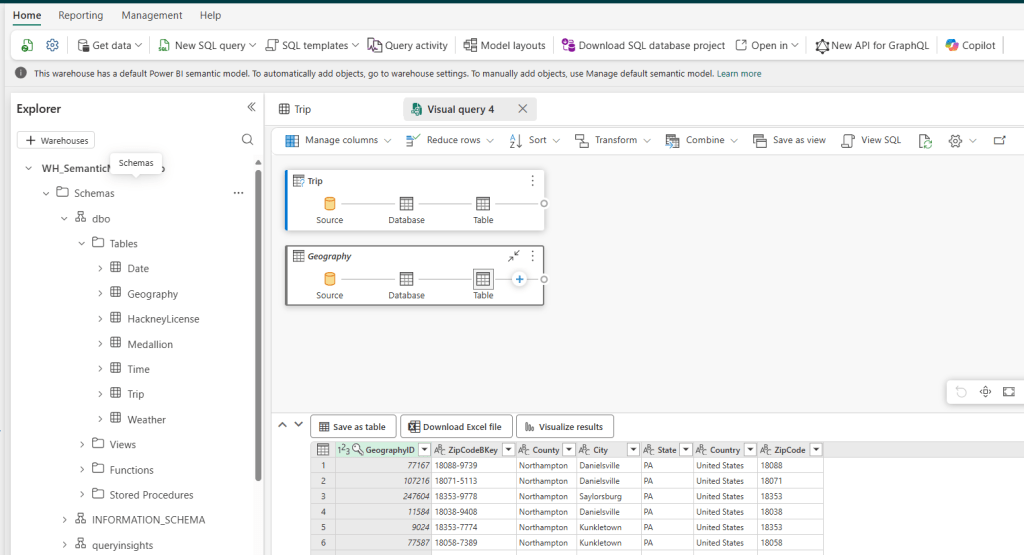Click the search icon in Explorer
Image resolution: width=1024 pixels, height=555 pixels.
(x=248, y=140)
